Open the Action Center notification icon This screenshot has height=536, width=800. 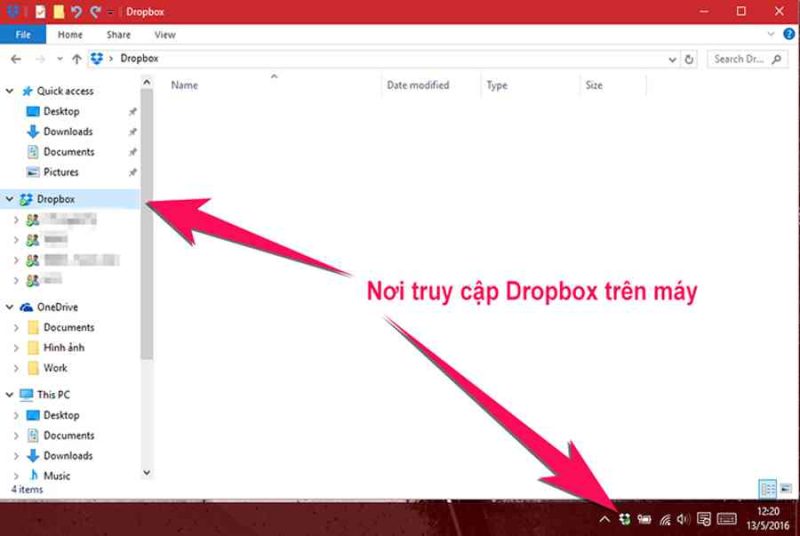704,519
